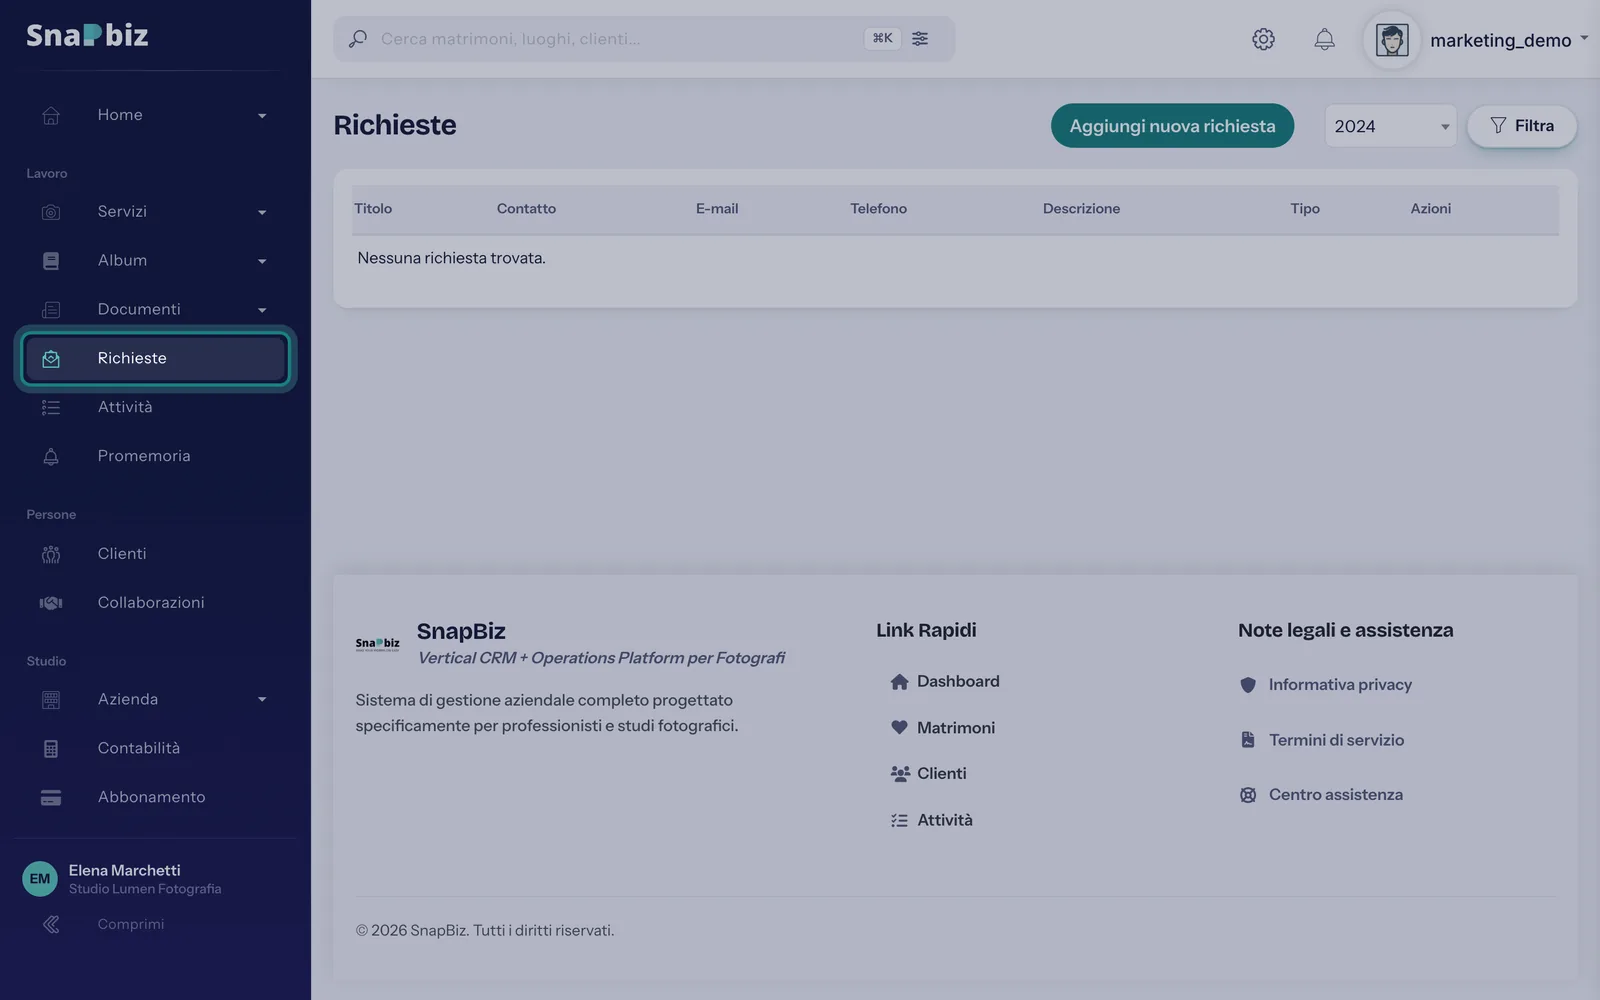Click the Documenti sidebar icon
The width and height of the screenshot is (1600, 1000).
[x=51, y=310]
